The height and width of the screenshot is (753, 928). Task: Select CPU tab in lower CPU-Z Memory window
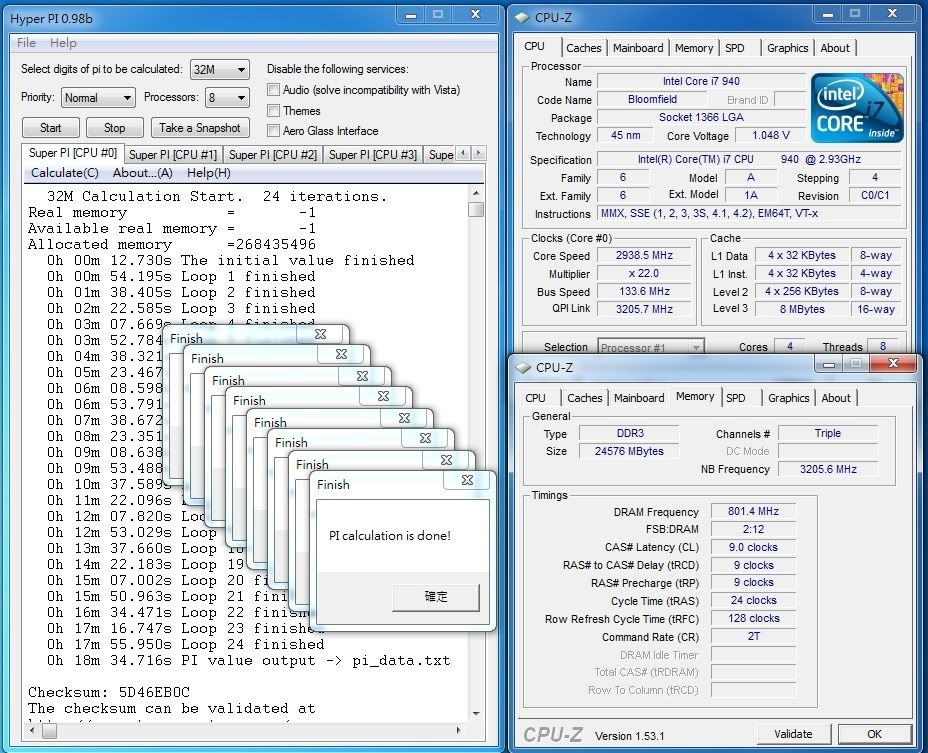click(x=536, y=398)
